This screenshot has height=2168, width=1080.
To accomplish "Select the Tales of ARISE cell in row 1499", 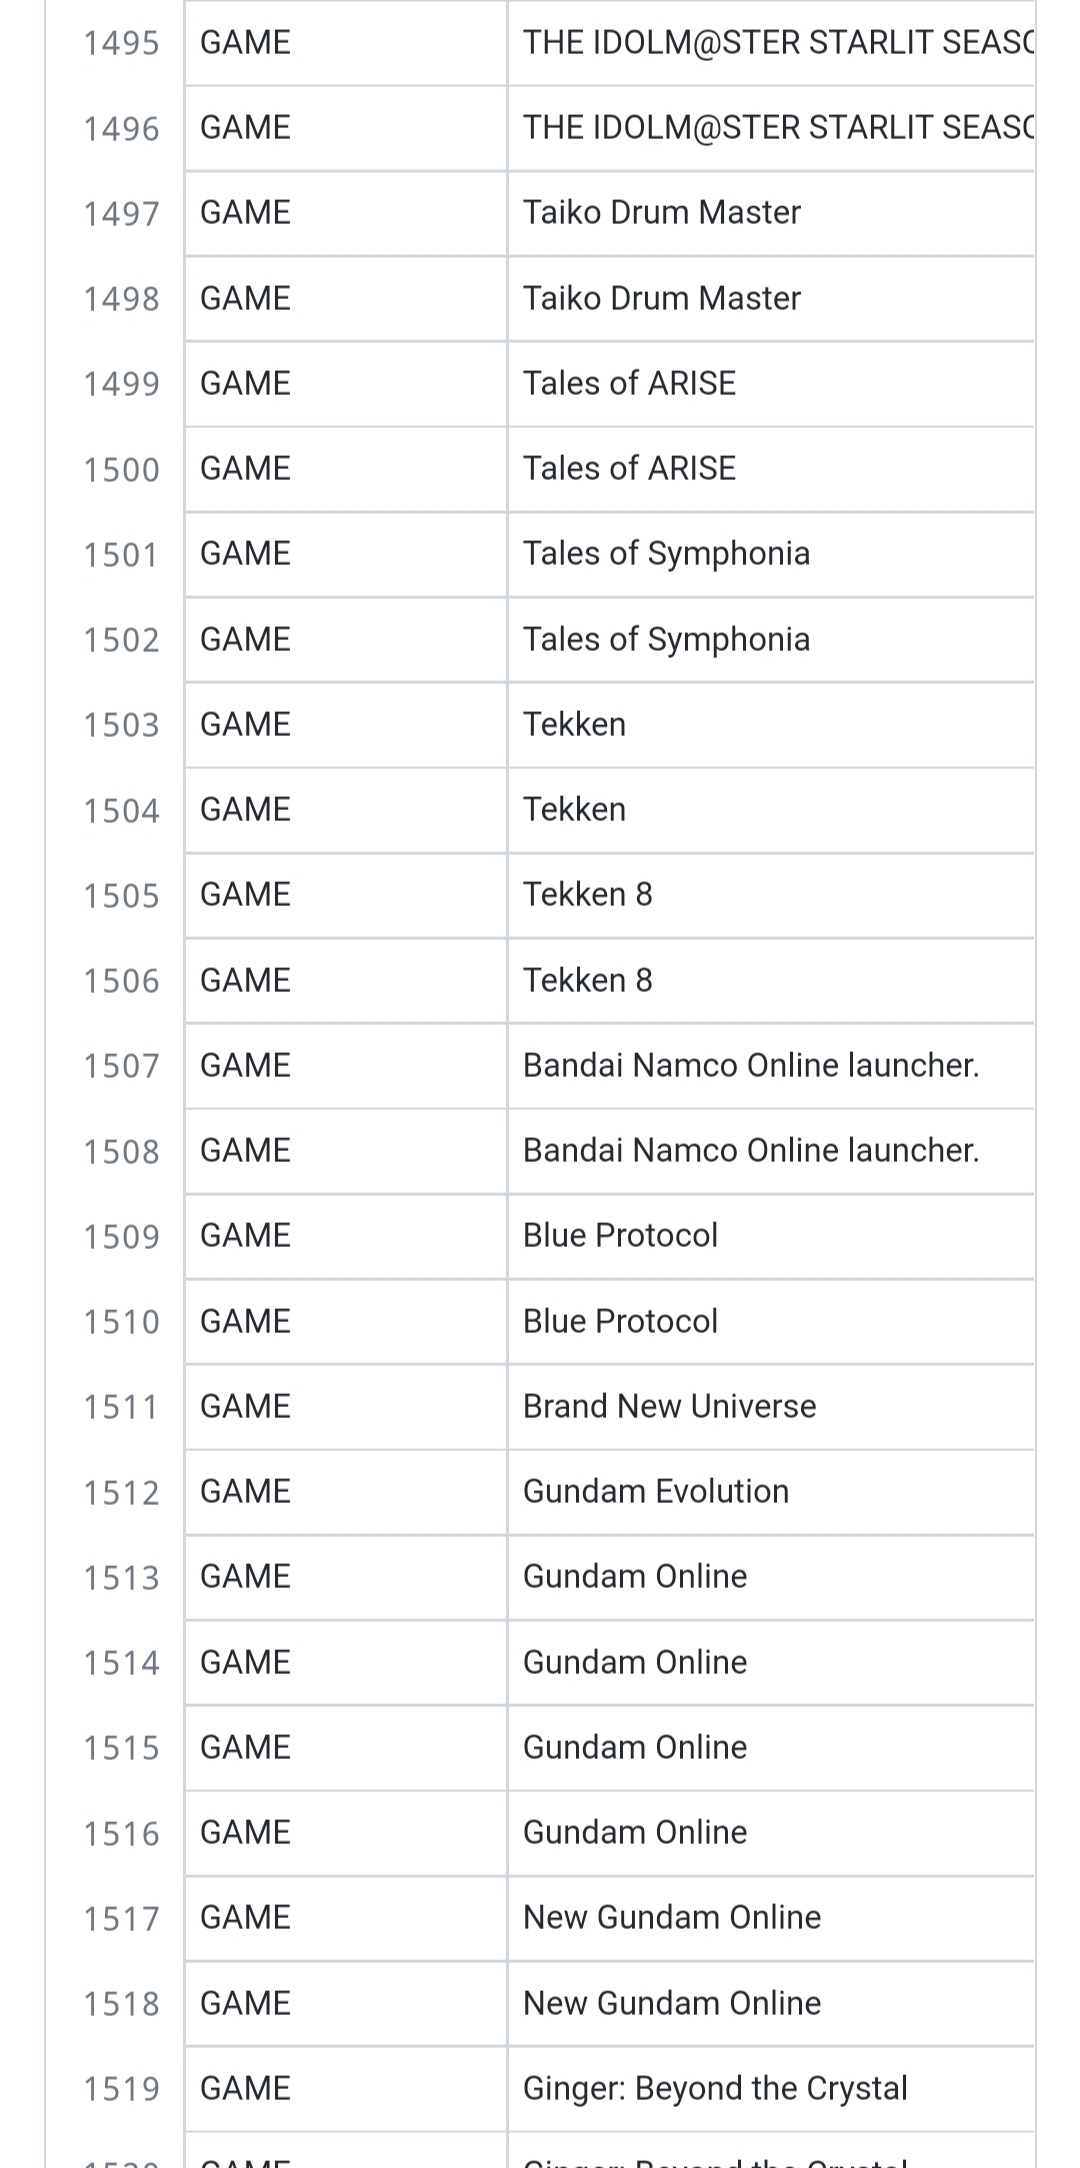I will pos(771,384).
